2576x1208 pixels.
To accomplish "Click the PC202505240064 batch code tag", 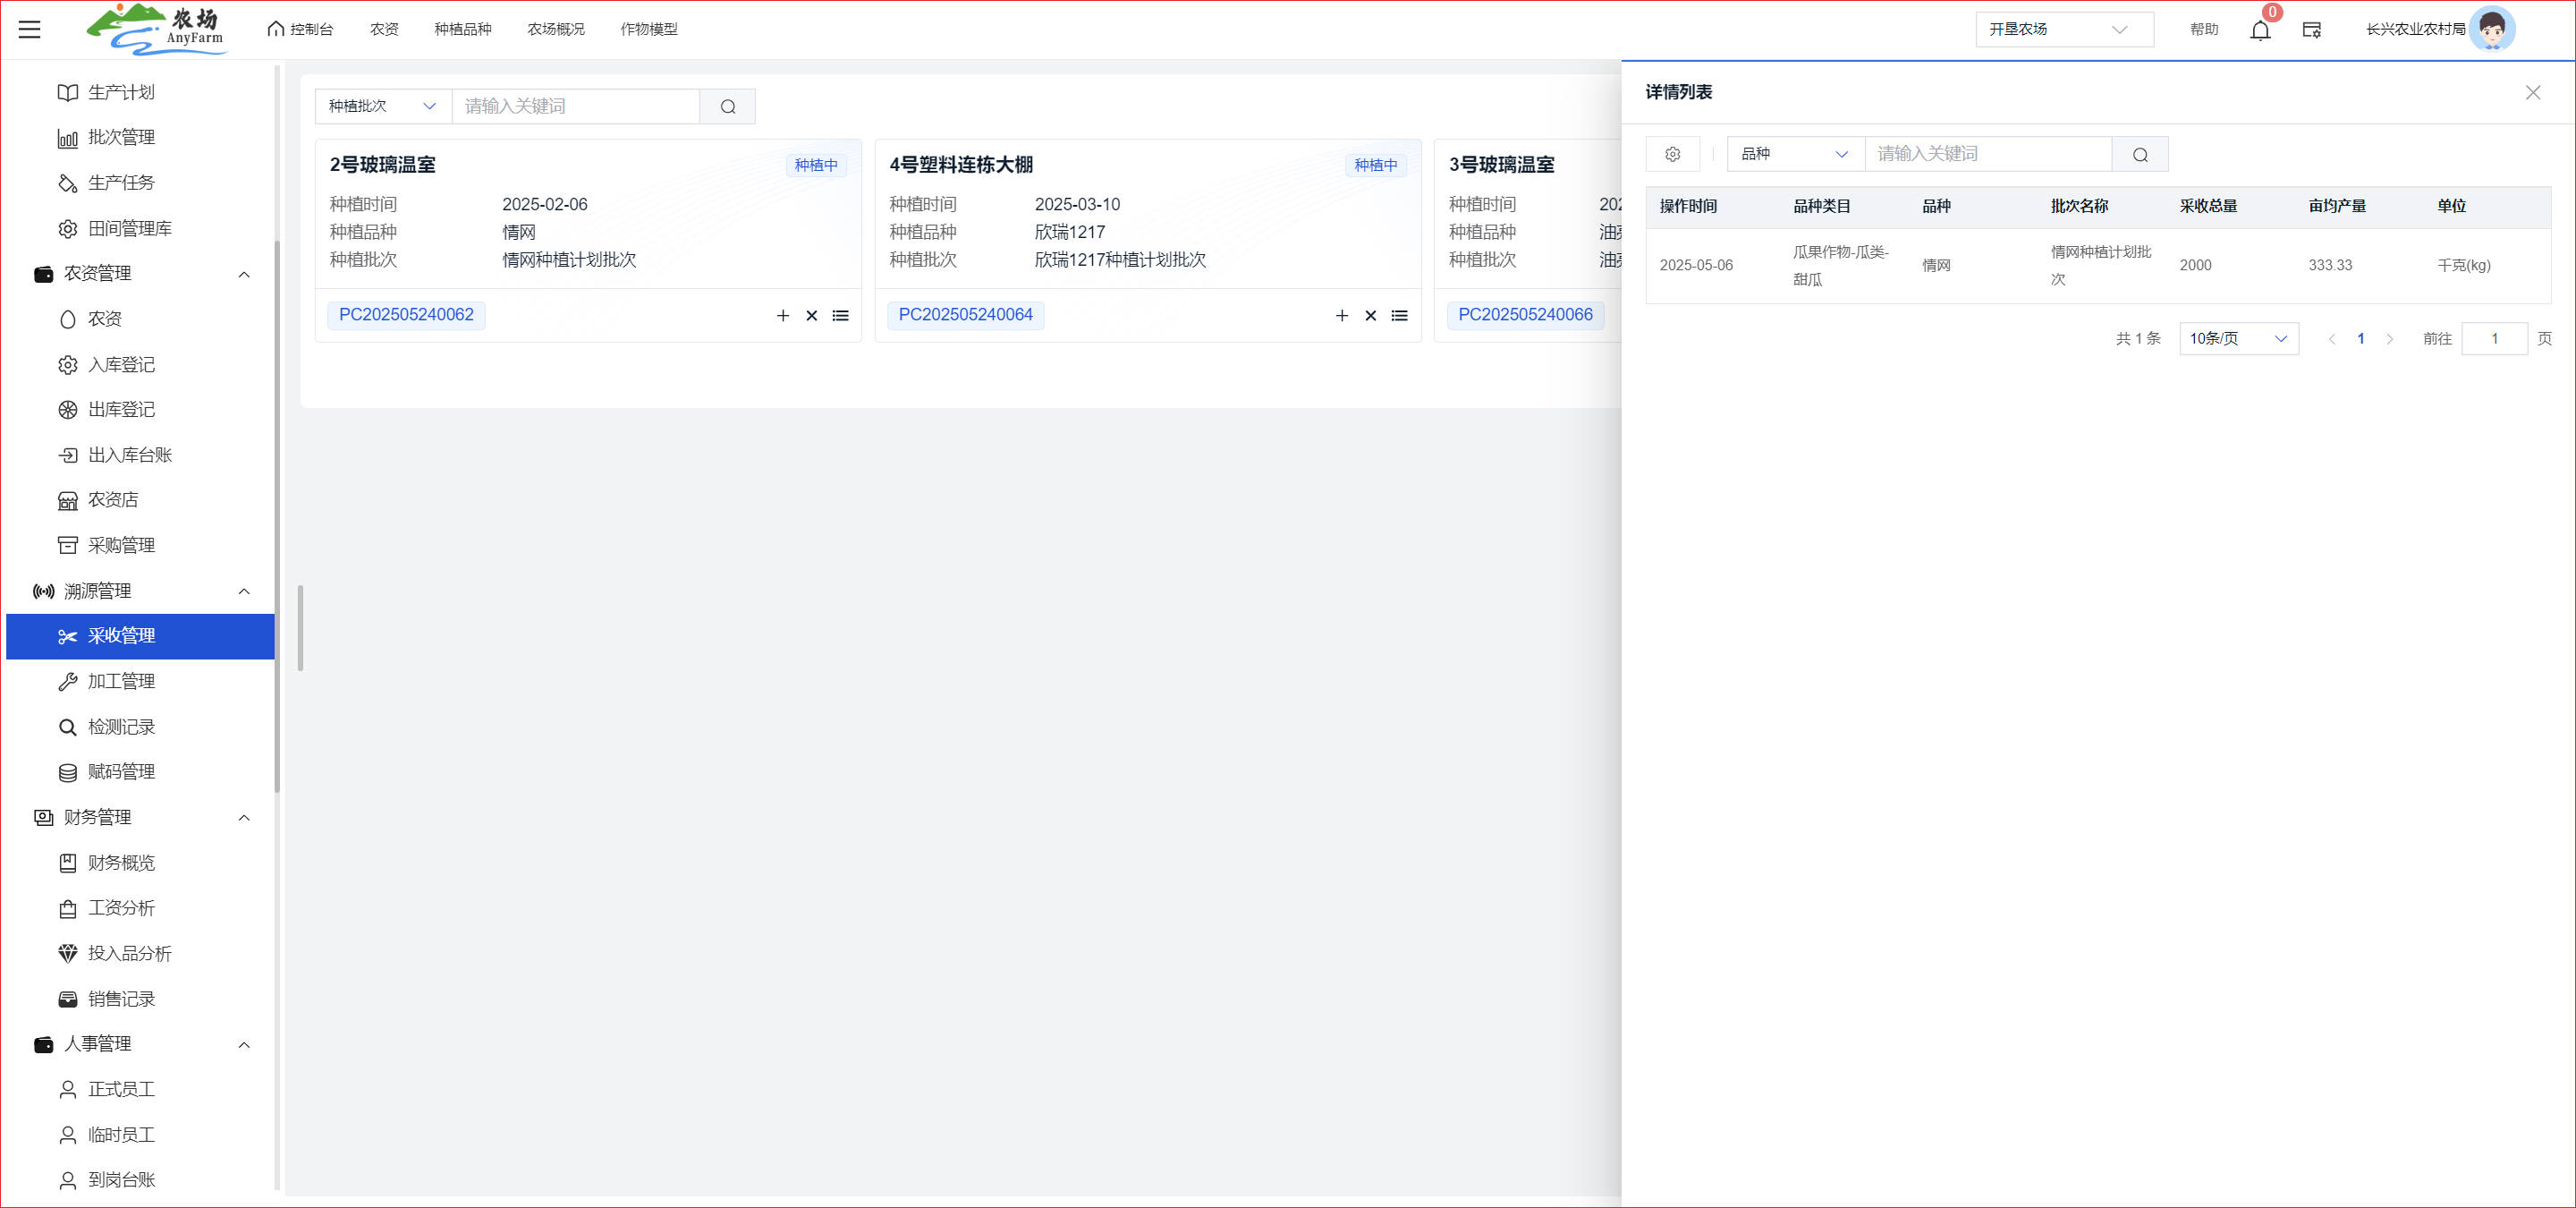I will [x=965, y=315].
